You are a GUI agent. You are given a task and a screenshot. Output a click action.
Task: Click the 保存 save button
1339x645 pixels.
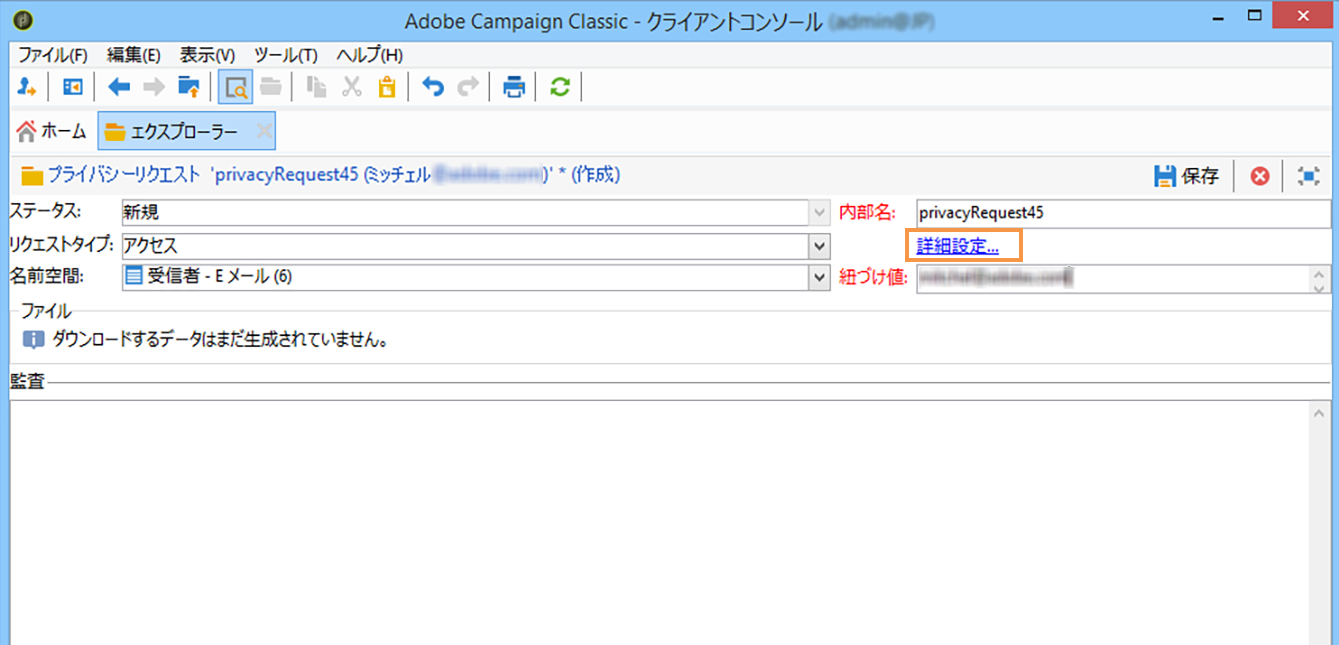pyautogui.click(x=1187, y=176)
